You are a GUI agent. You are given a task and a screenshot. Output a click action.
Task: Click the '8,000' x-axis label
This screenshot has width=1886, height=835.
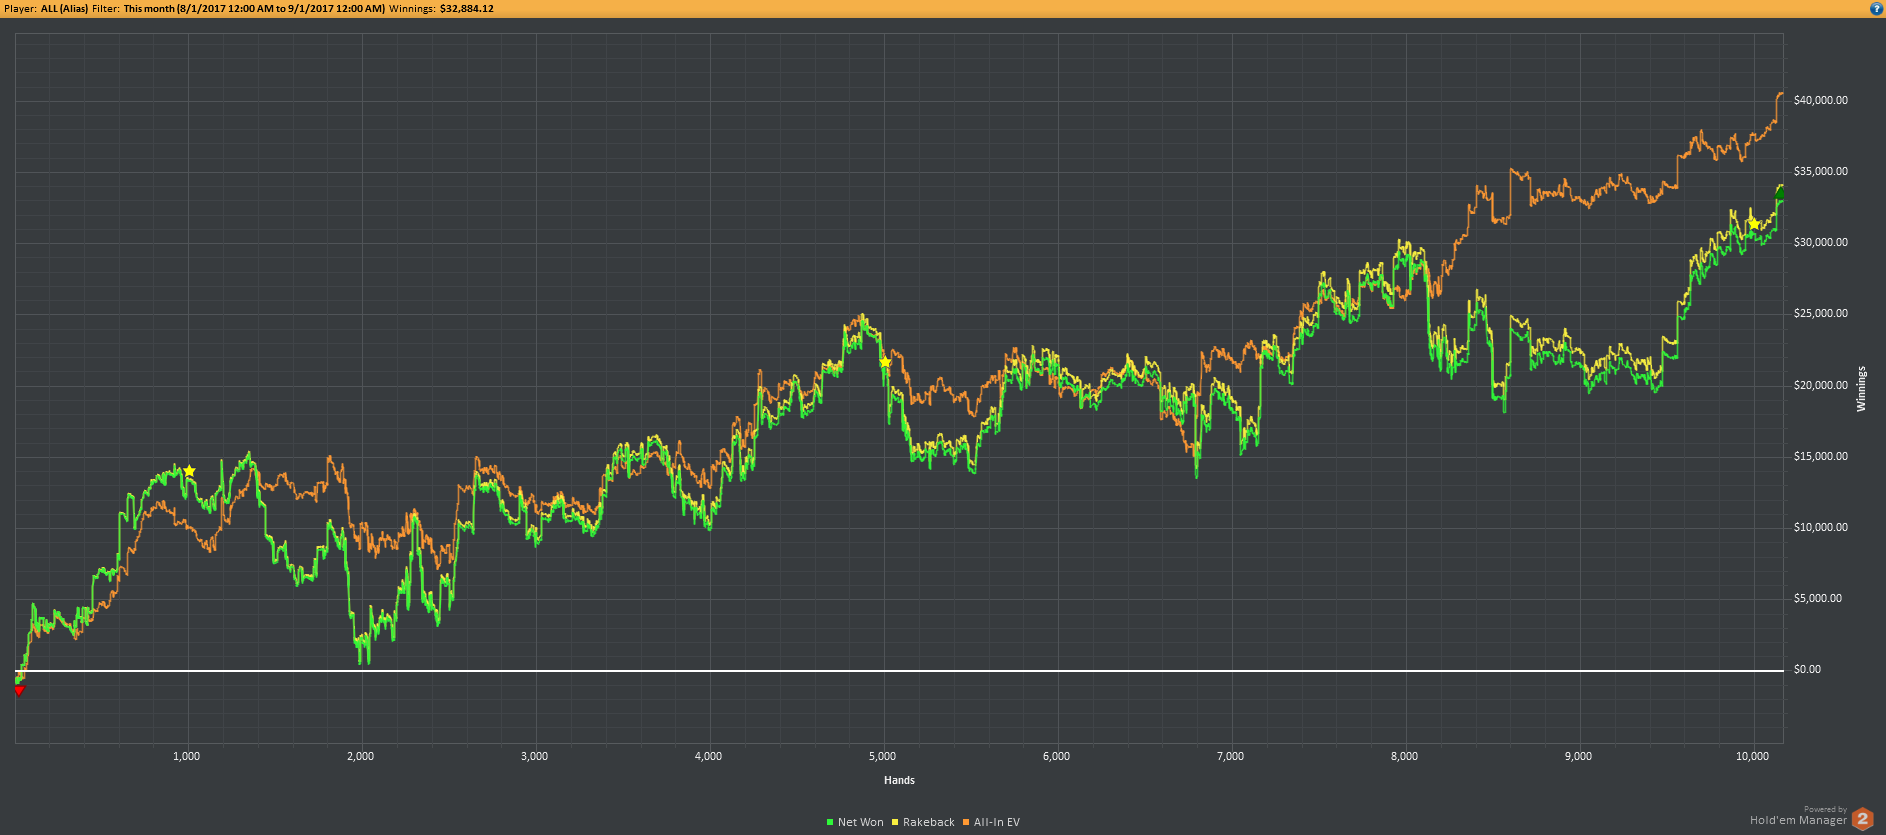[x=1405, y=756]
